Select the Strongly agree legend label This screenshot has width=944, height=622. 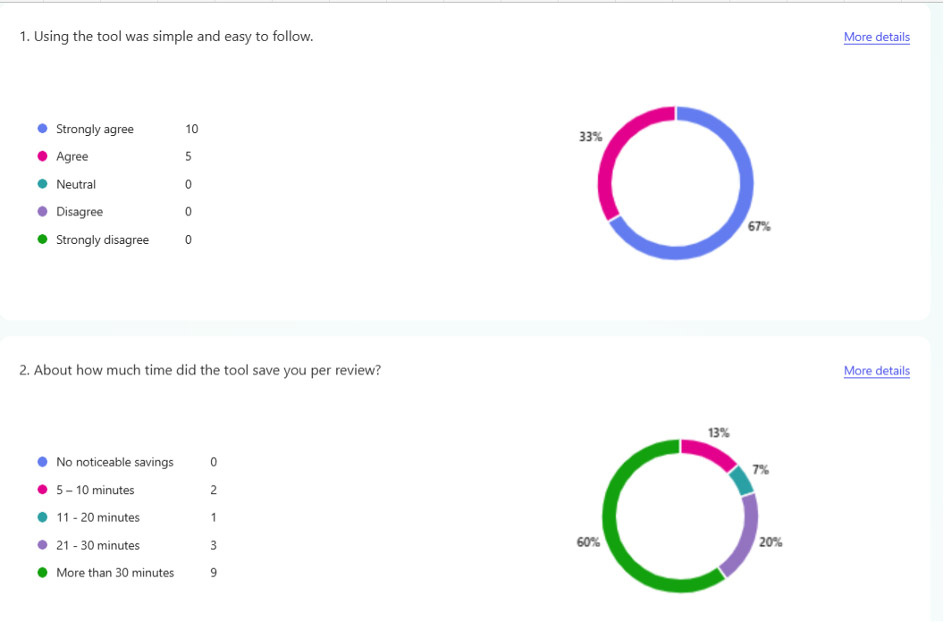(x=95, y=129)
